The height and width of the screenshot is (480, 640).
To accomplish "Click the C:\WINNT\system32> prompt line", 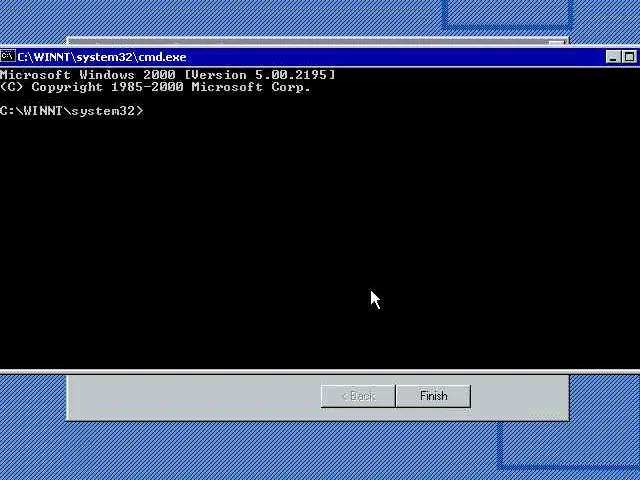I will [72, 111].
